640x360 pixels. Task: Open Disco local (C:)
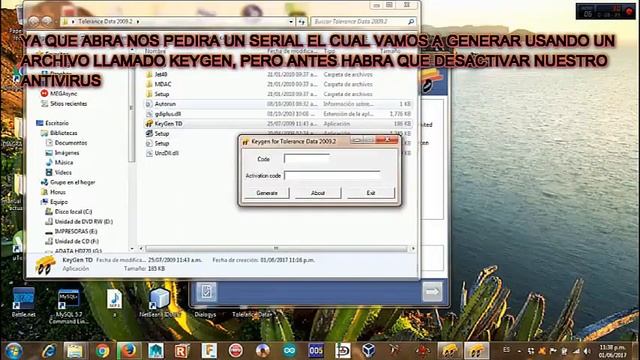click(69, 211)
